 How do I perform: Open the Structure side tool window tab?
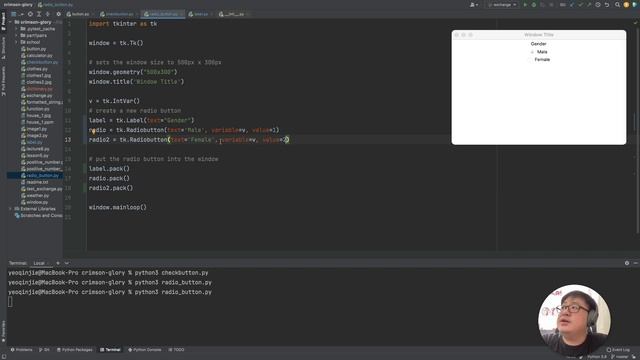tap(3, 48)
